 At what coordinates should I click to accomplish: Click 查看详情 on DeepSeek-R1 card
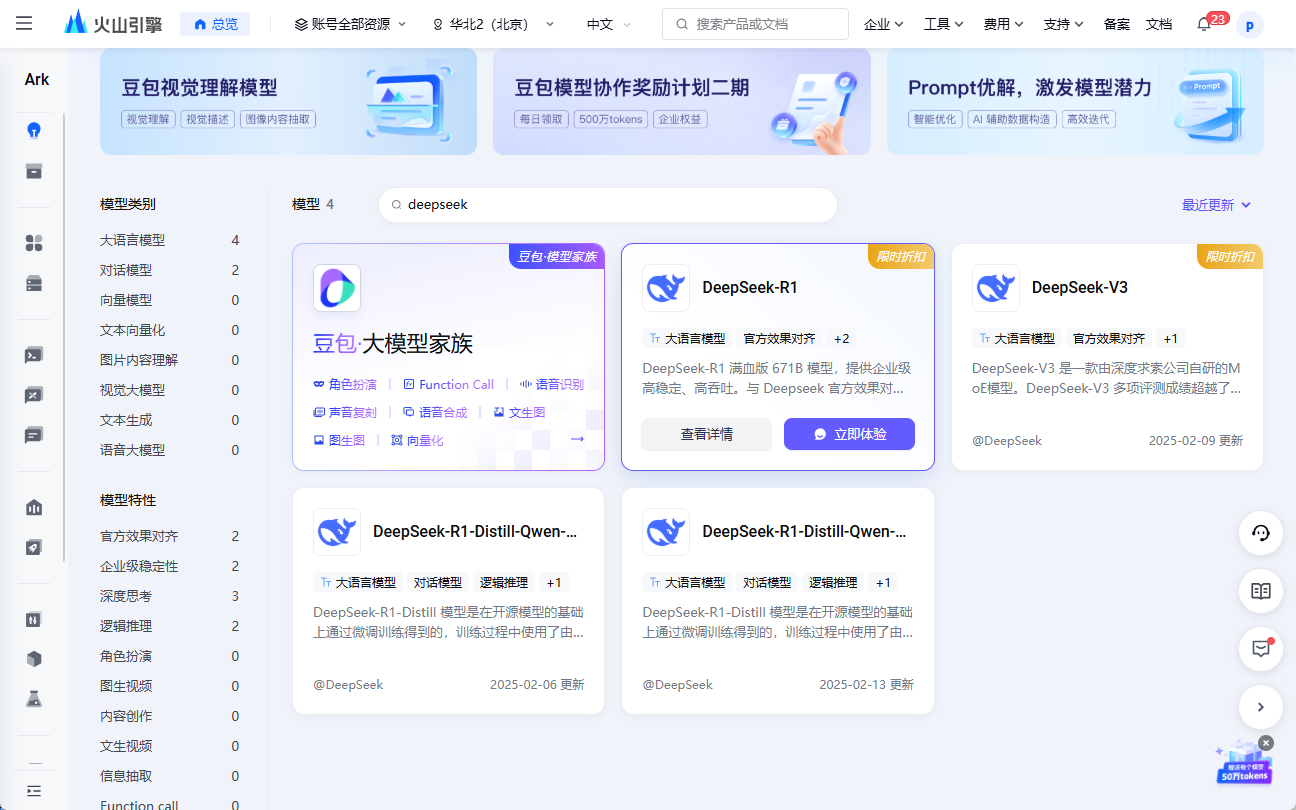tap(706, 434)
